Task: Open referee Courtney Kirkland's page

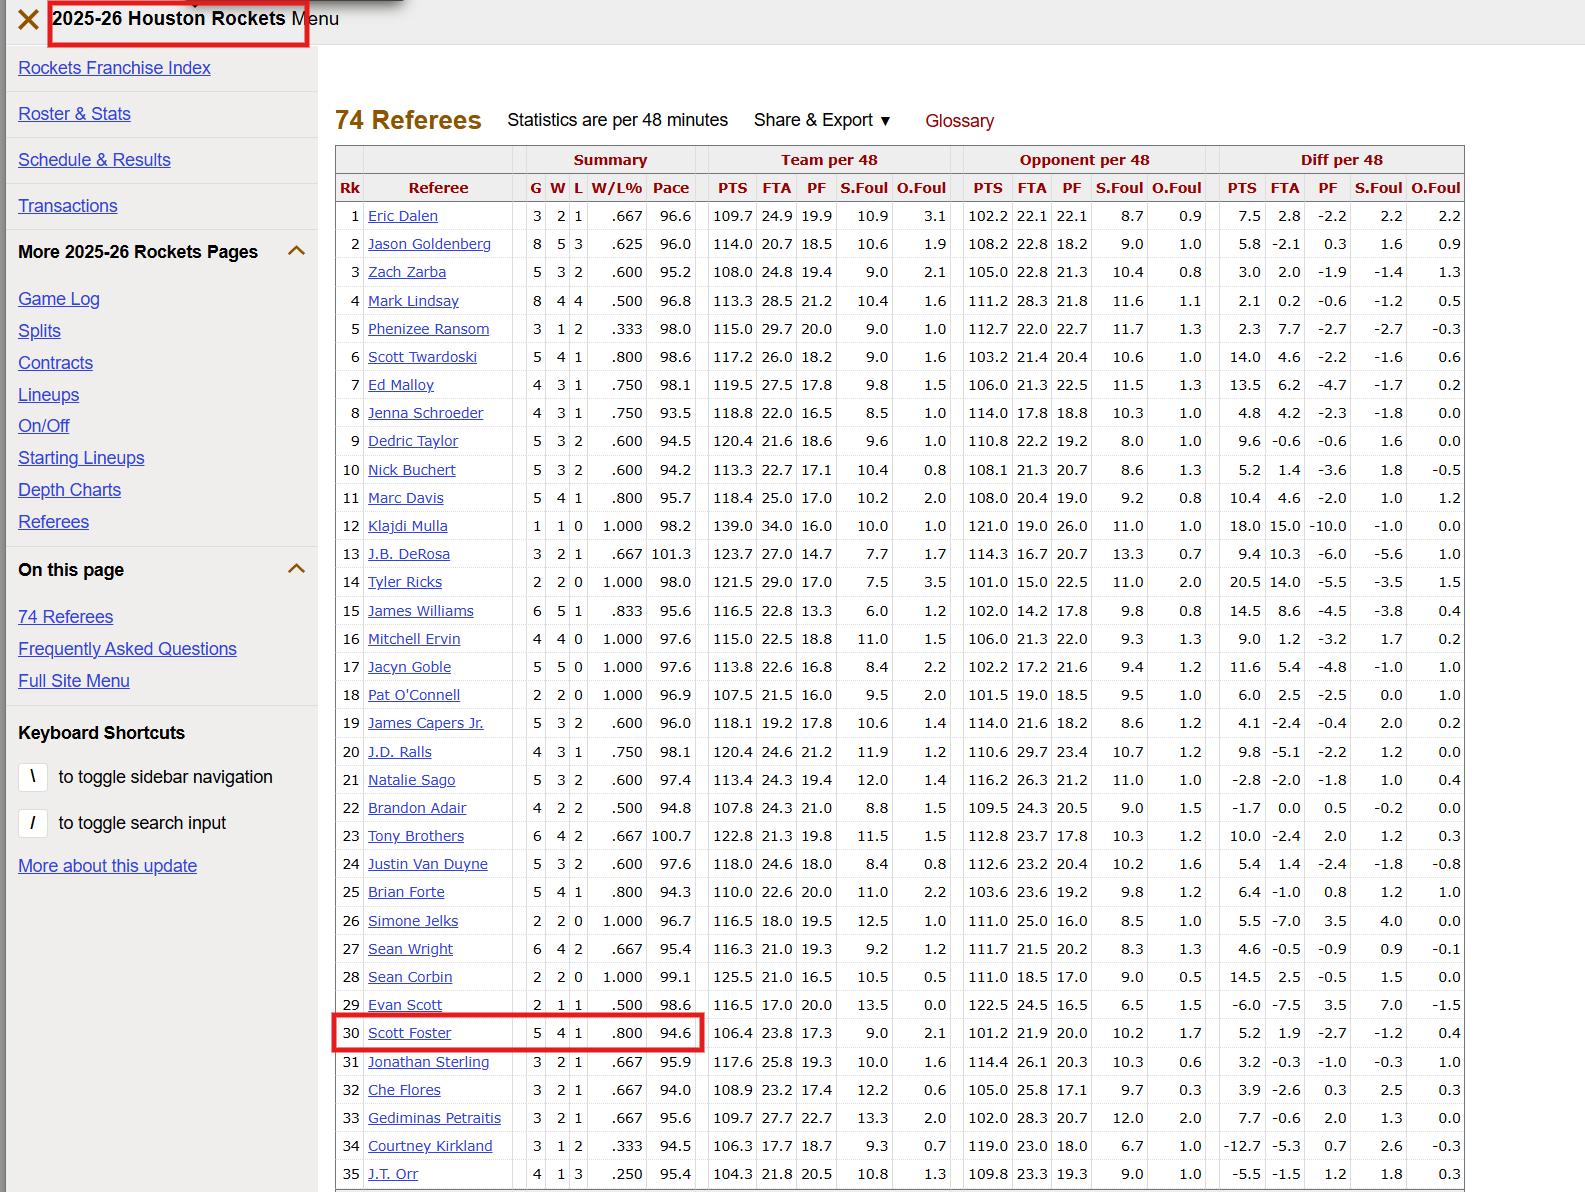Action: click(x=430, y=1146)
